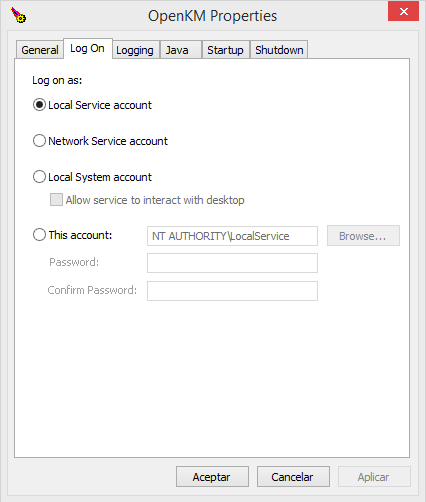
Task: Choose Network Service account radio button
Action: click(39, 141)
